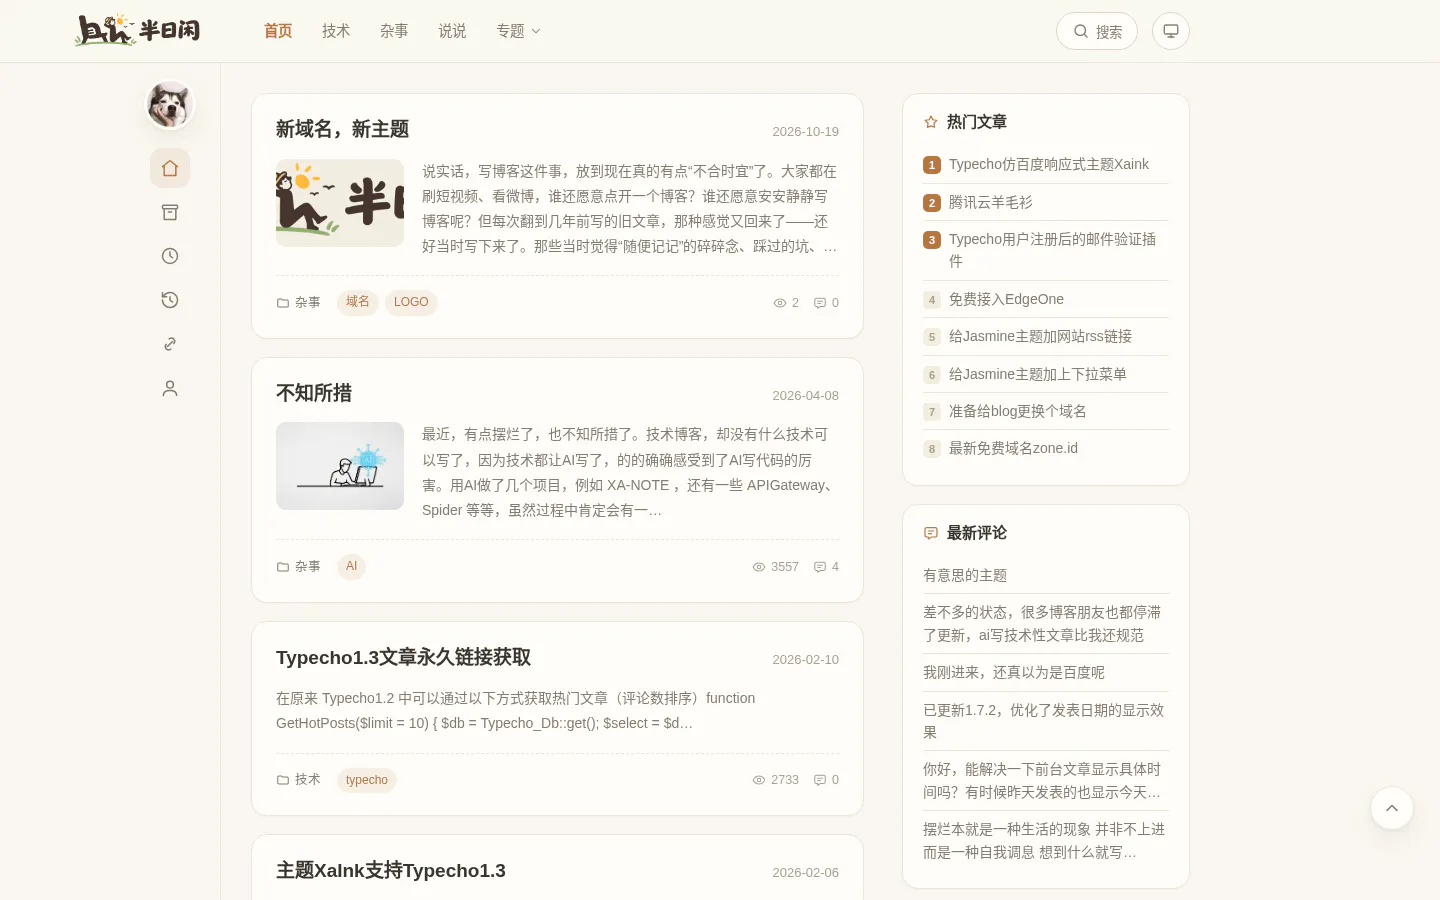Image resolution: width=1440 pixels, height=900 pixels.
Task: Select the home icon in left sidebar
Action: (x=170, y=168)
